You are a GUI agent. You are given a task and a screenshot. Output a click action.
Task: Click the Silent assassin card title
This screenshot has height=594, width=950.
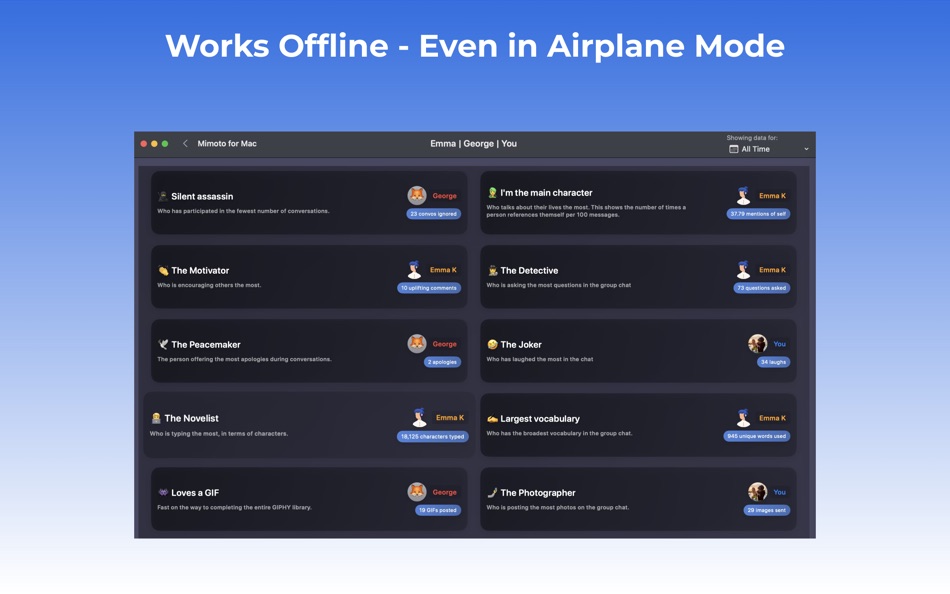202,196
